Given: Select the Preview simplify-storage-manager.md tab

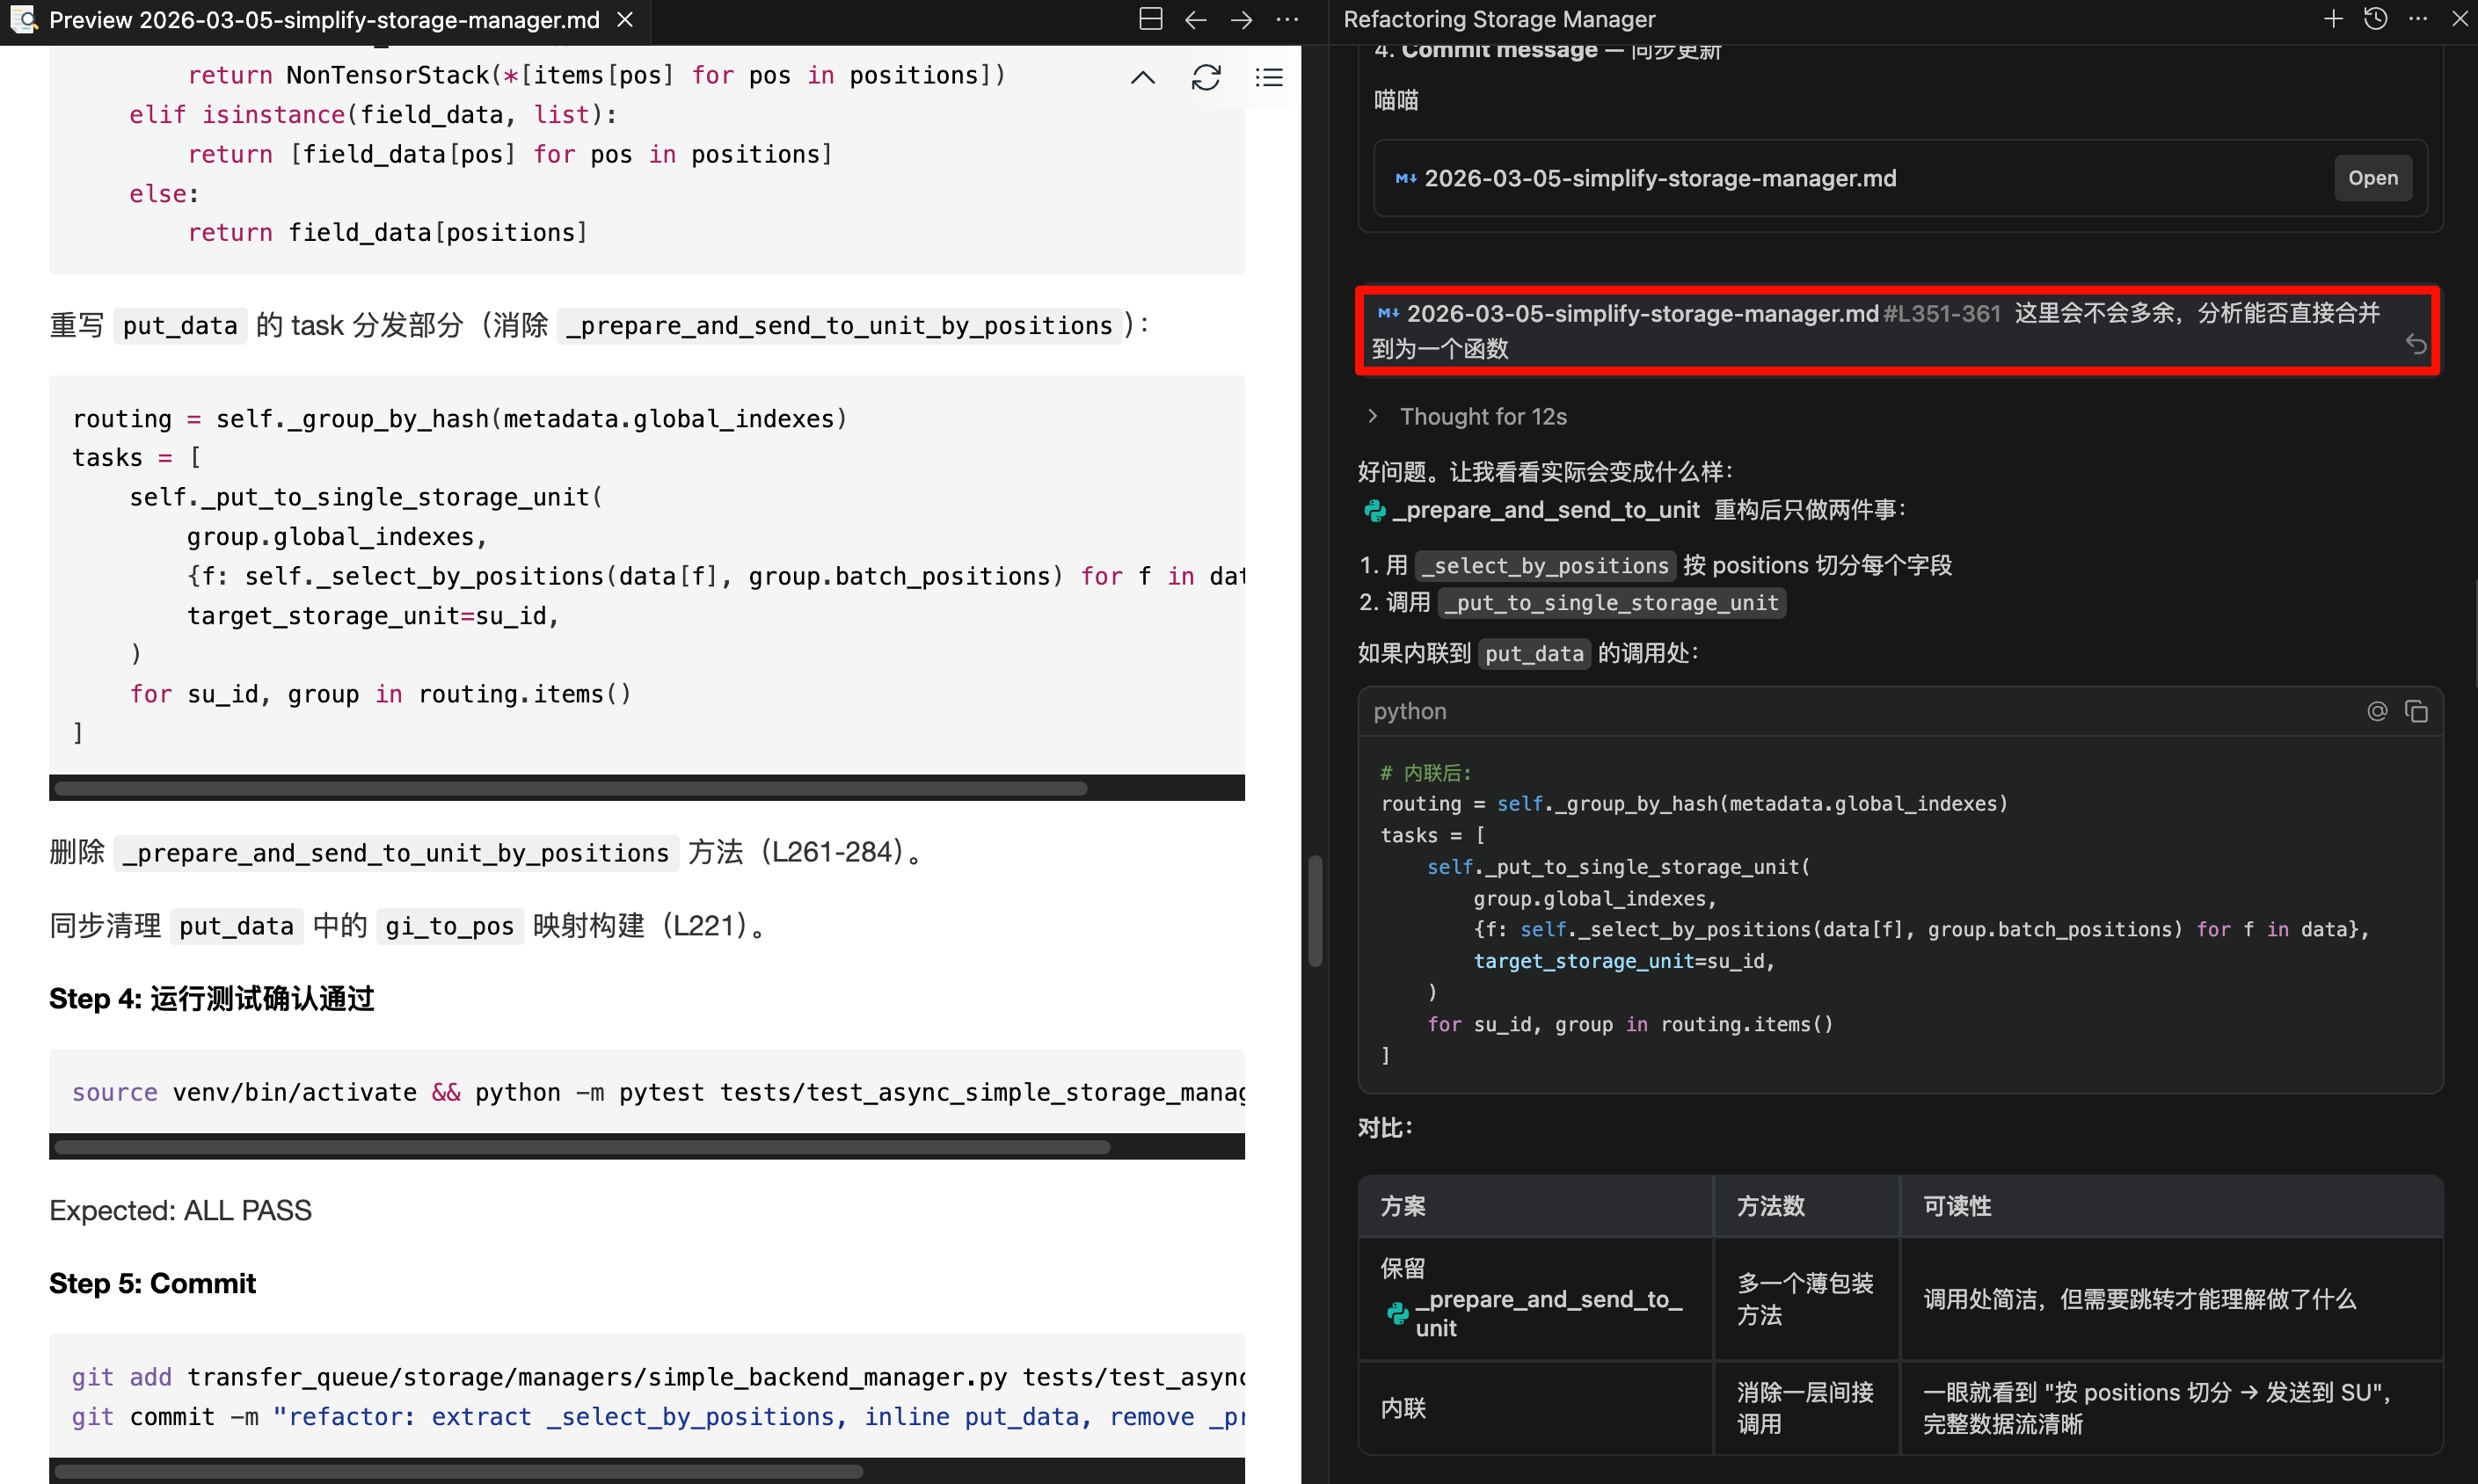Looking at the screenshot, I should click(323, 20).
